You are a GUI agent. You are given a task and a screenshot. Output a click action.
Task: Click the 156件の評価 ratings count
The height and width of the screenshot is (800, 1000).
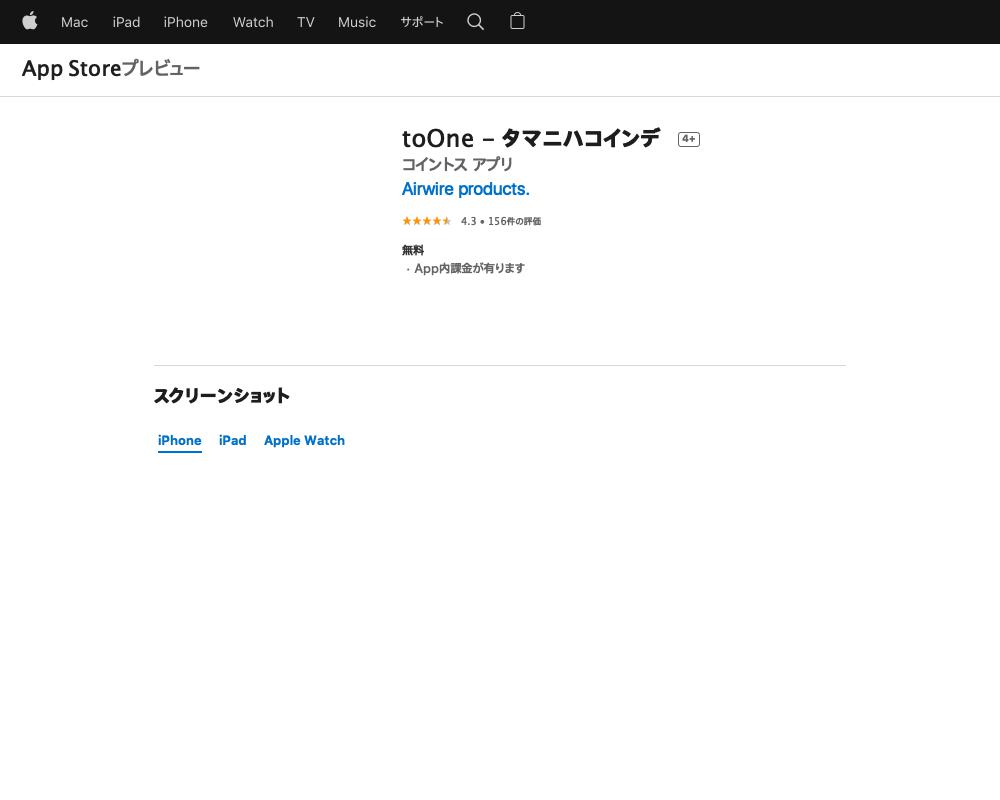514,221
